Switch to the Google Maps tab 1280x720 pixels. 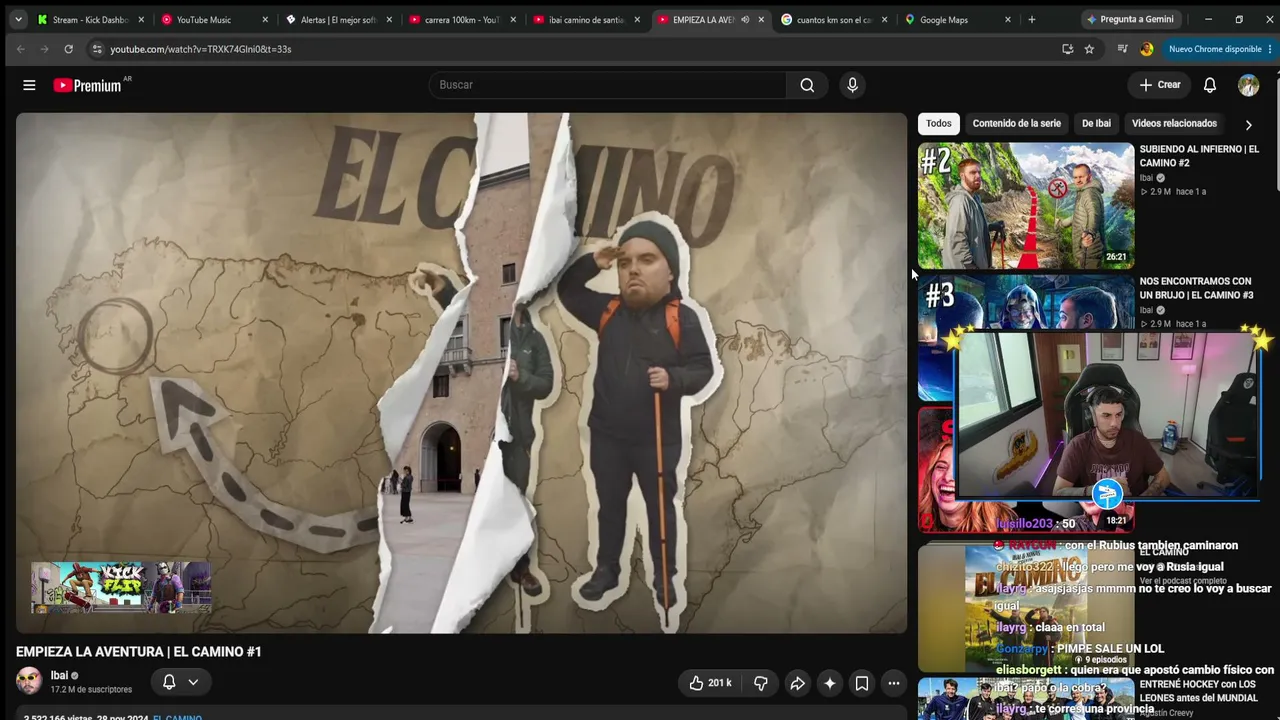958,19
